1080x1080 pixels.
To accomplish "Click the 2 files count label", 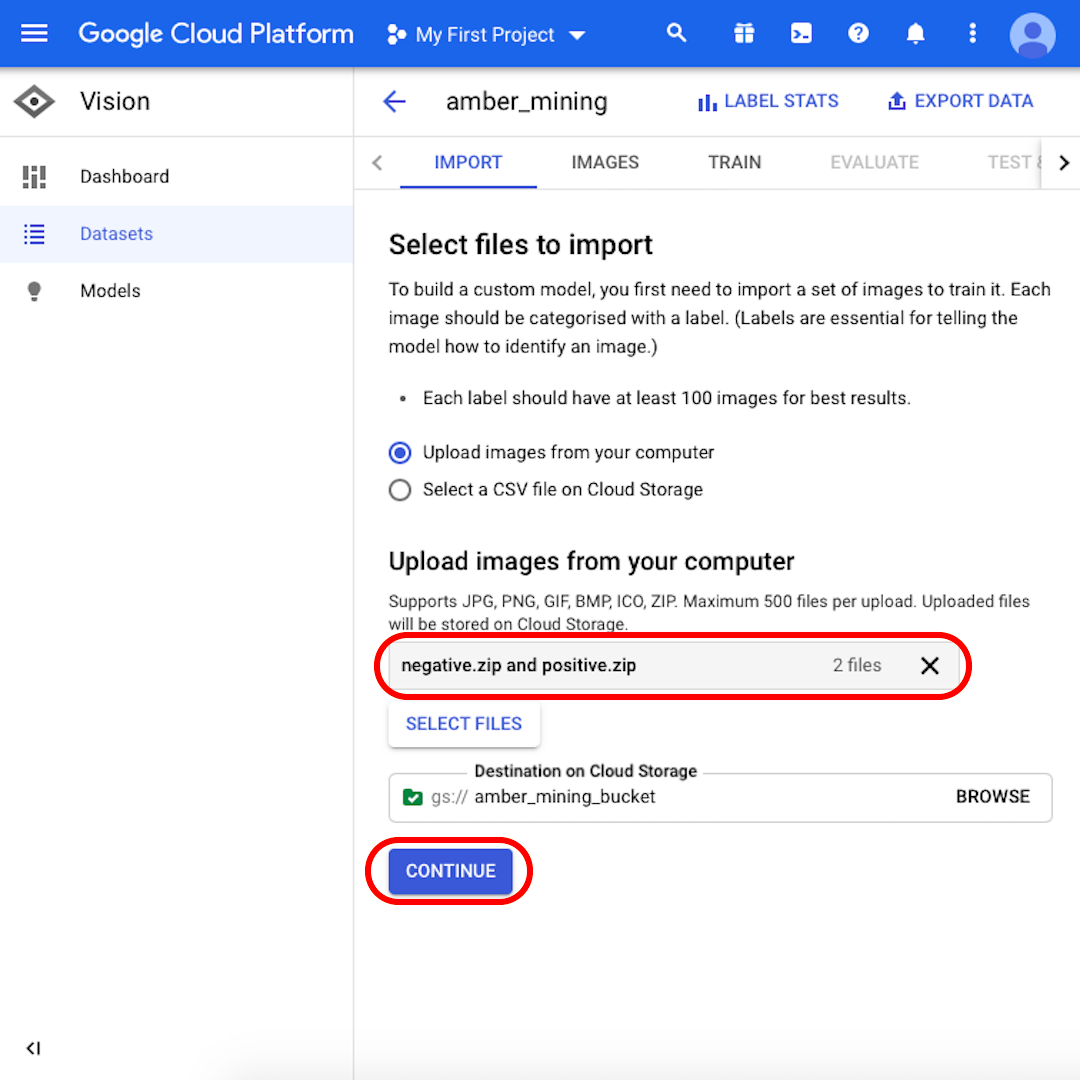I will coord(857,665).
